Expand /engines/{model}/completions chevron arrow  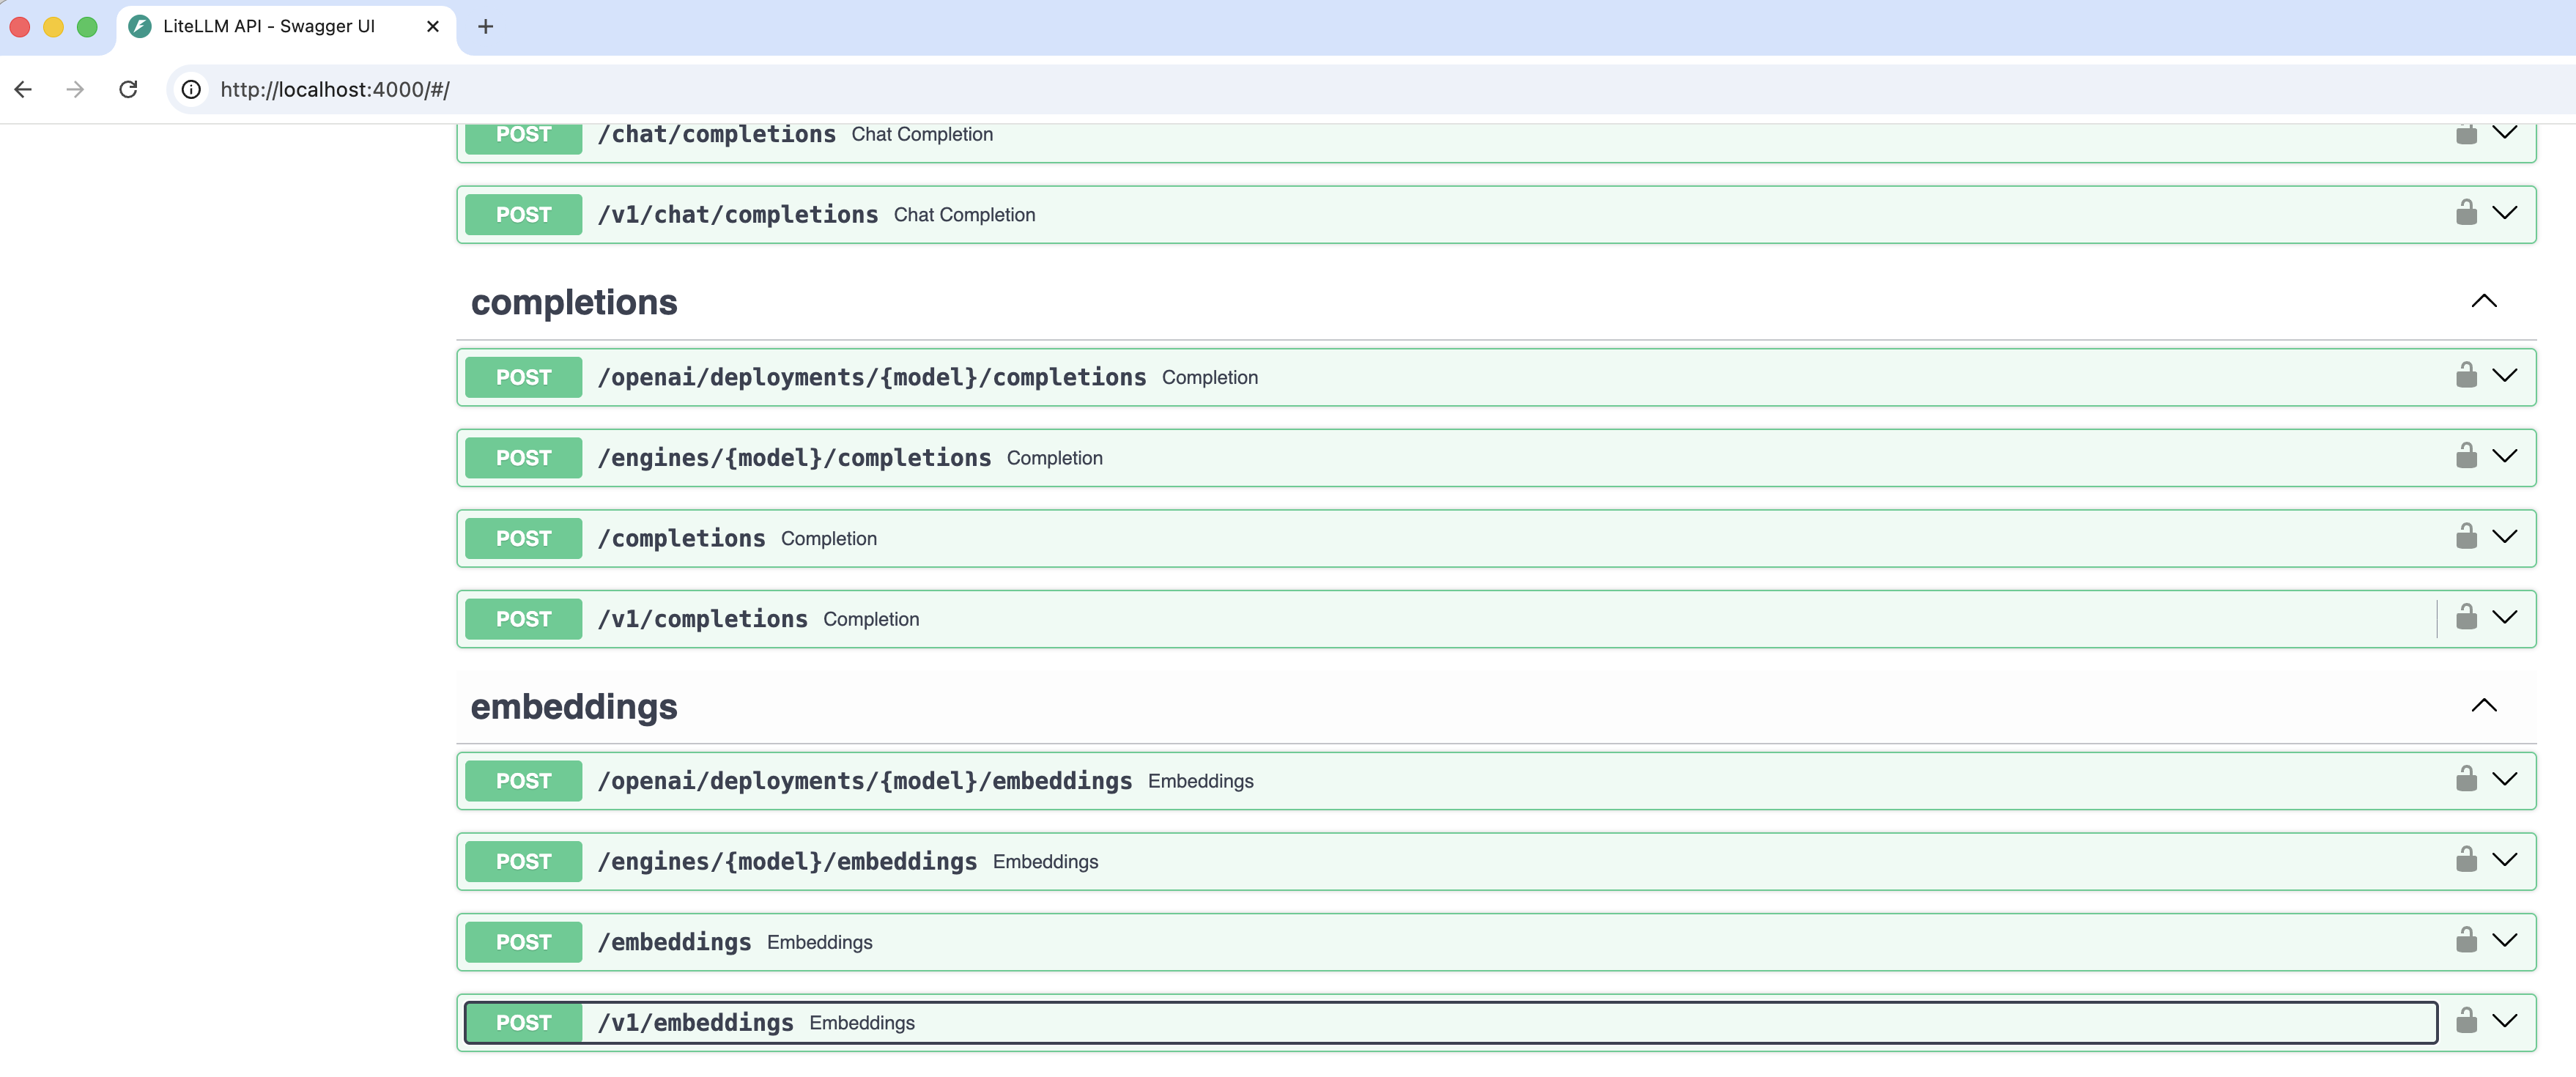point(2504,457)
